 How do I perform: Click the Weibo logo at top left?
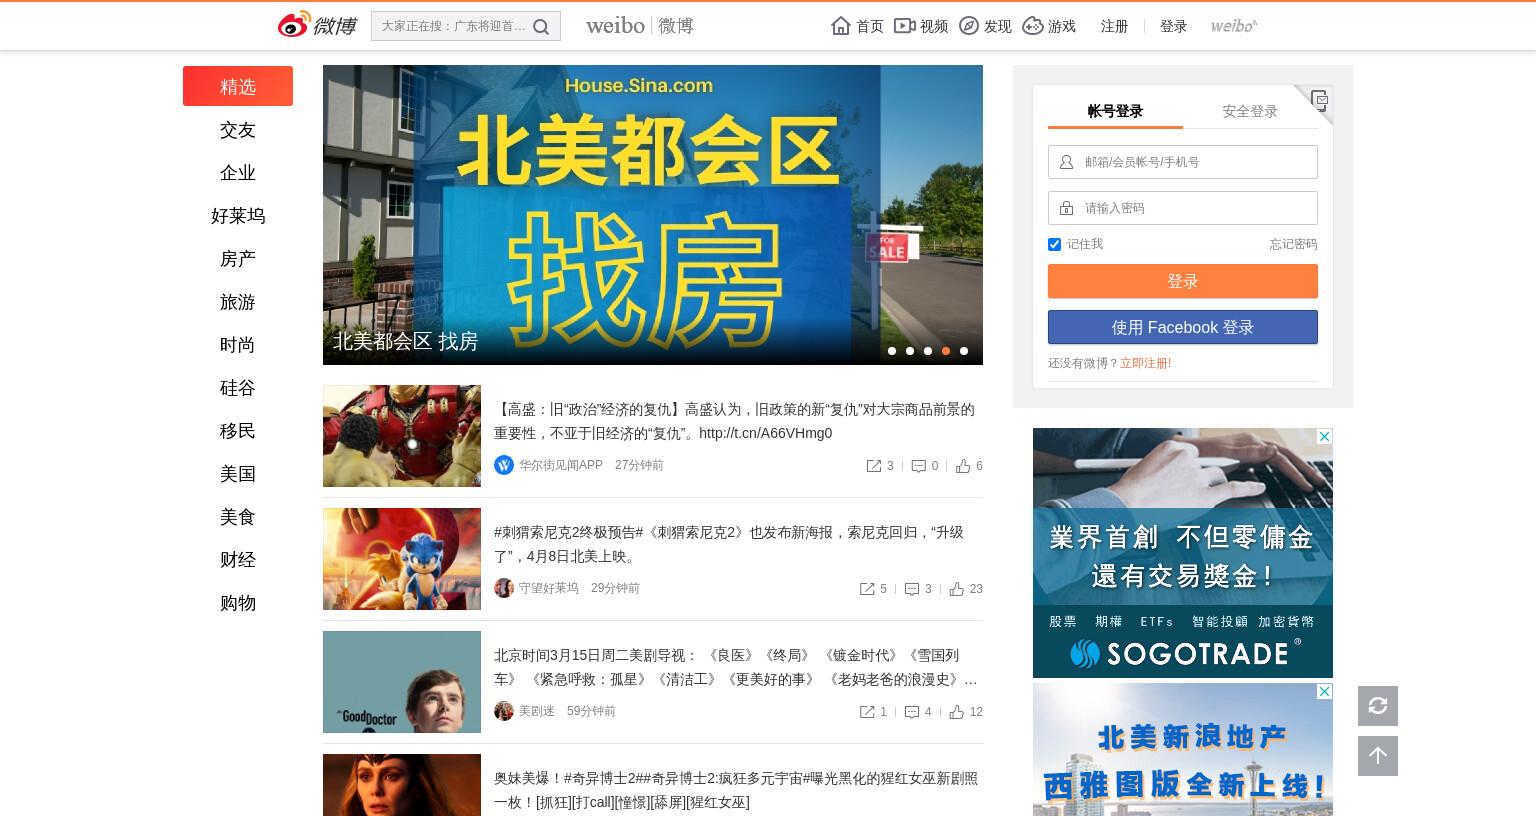[x=317, y=26]
